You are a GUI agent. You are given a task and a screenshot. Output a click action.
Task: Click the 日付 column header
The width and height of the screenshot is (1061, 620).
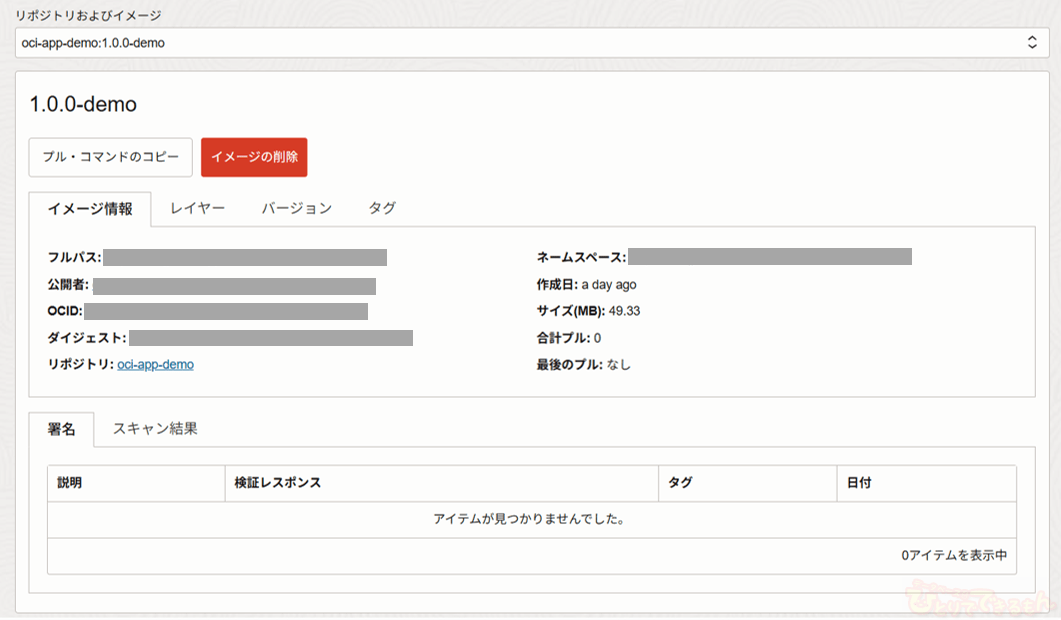859,483
